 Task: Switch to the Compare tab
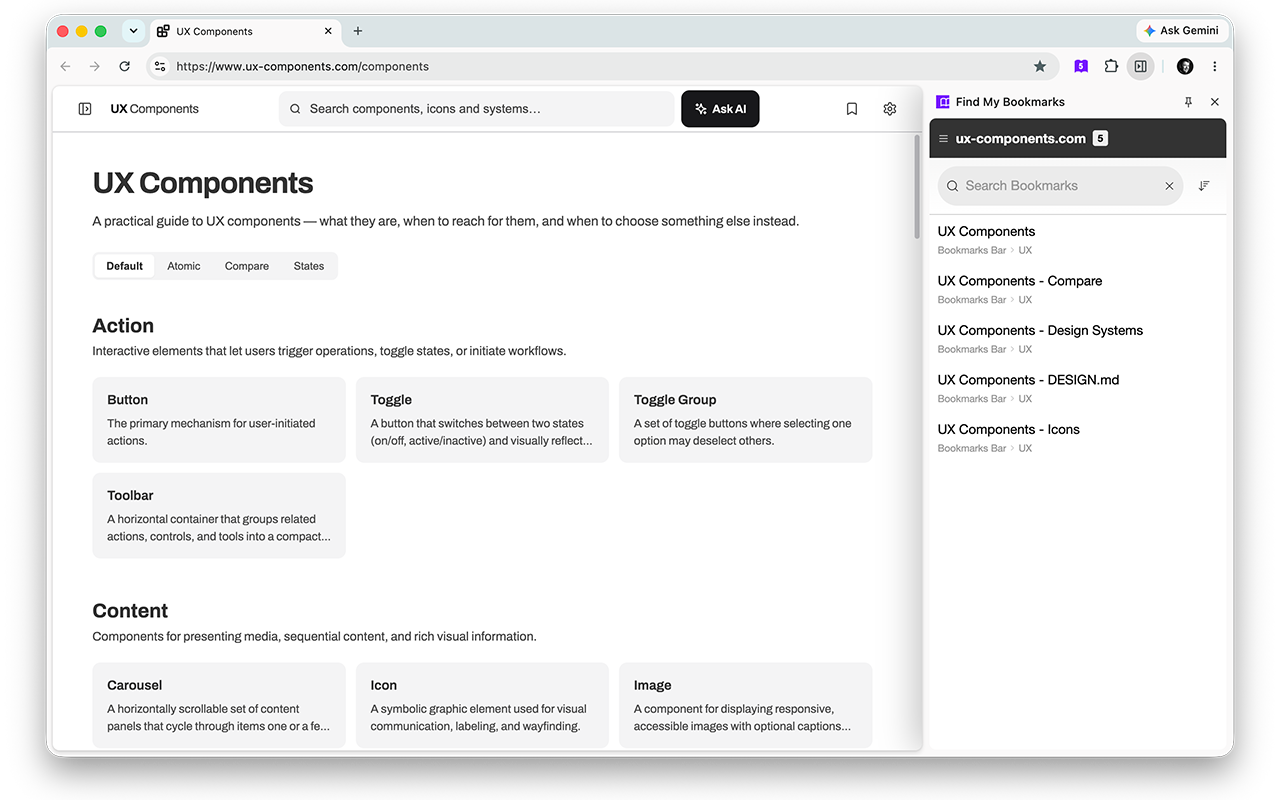[x=247, y=266]
